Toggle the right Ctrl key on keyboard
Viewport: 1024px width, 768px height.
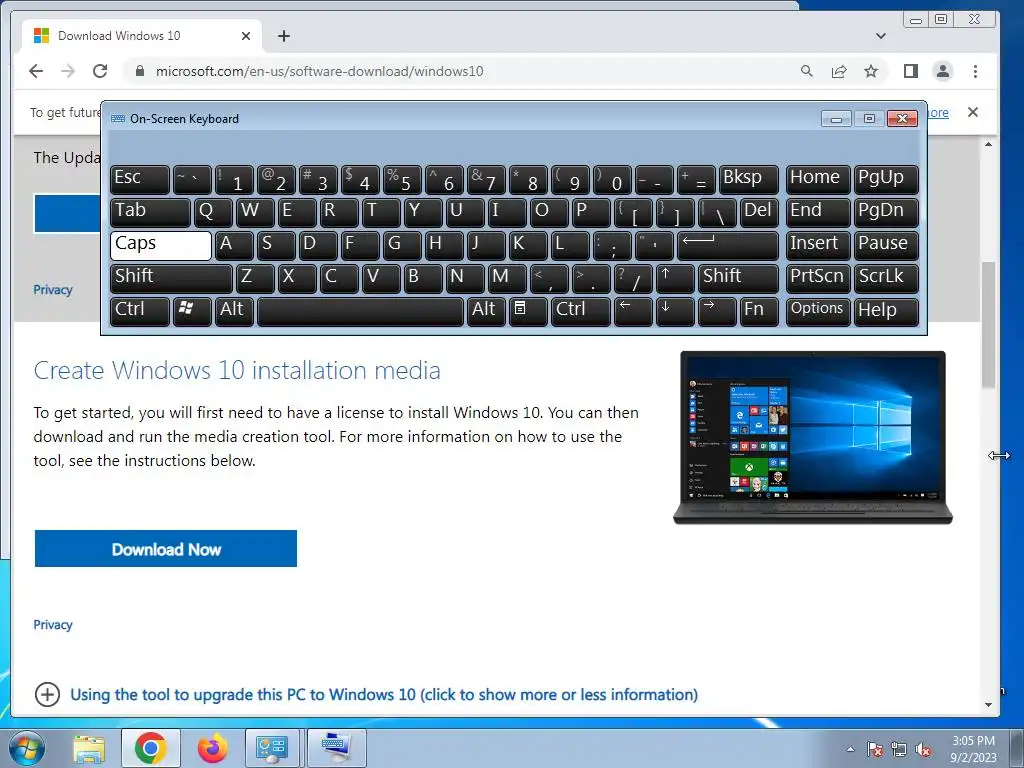(581, 312)
